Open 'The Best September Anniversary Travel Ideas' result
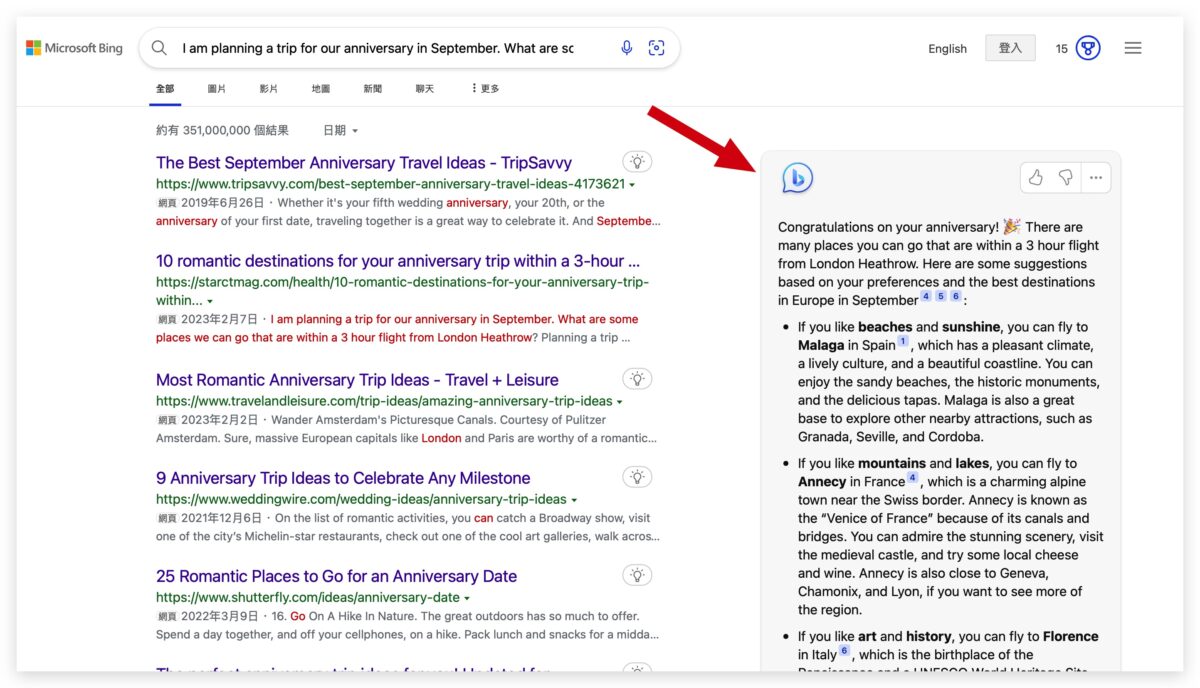The width and height of the screenshot is (1200, 688). 364,162
